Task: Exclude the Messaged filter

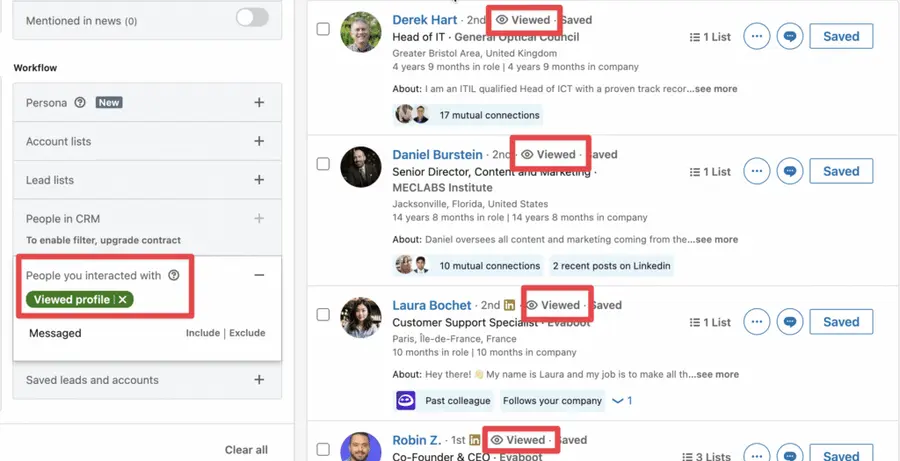Action: coord(247,333)
